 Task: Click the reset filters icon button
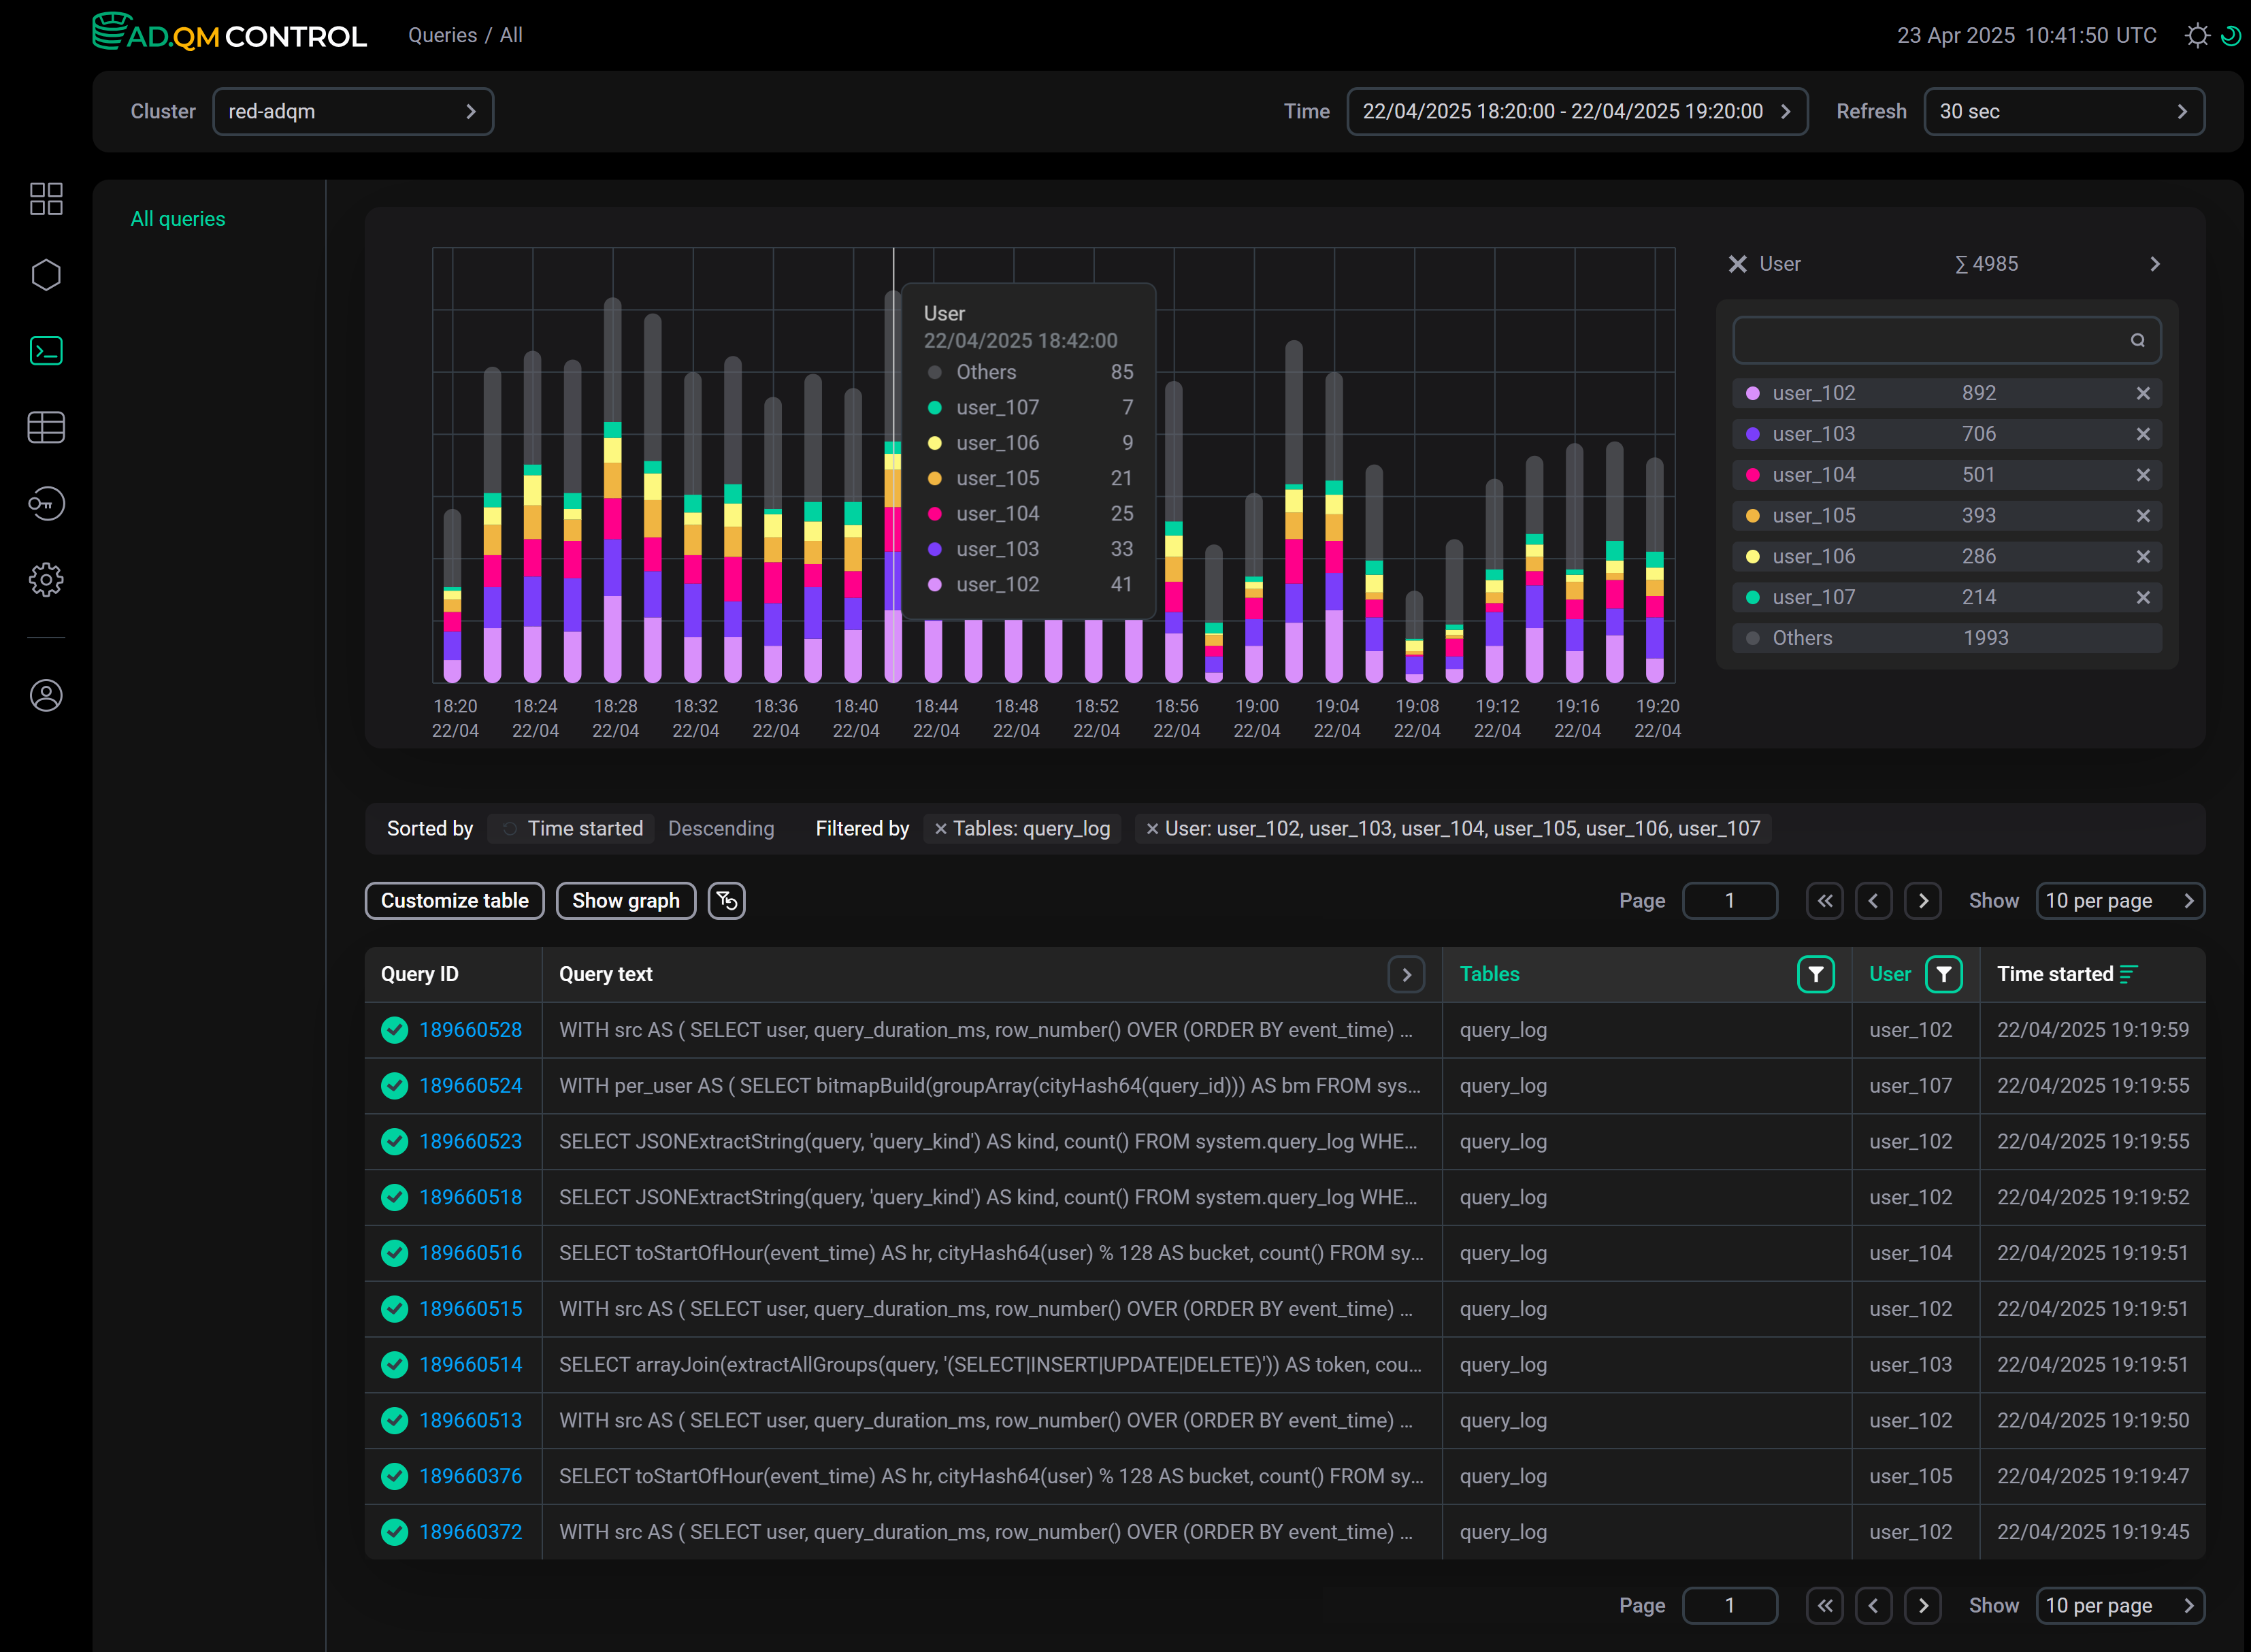tap(726, 901)
